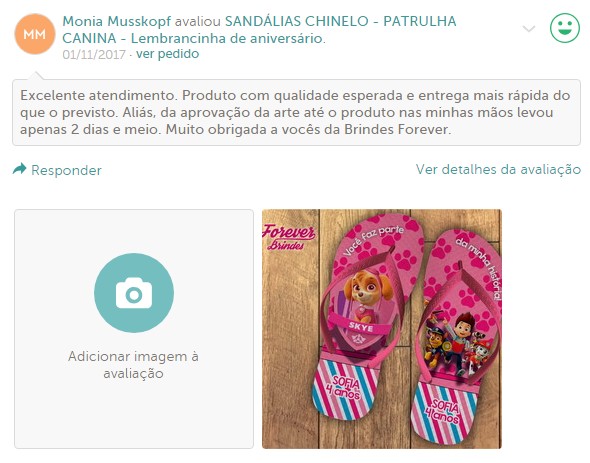
Task: Click the Forever Brindes logo in the photo
Action: [289, 237]
